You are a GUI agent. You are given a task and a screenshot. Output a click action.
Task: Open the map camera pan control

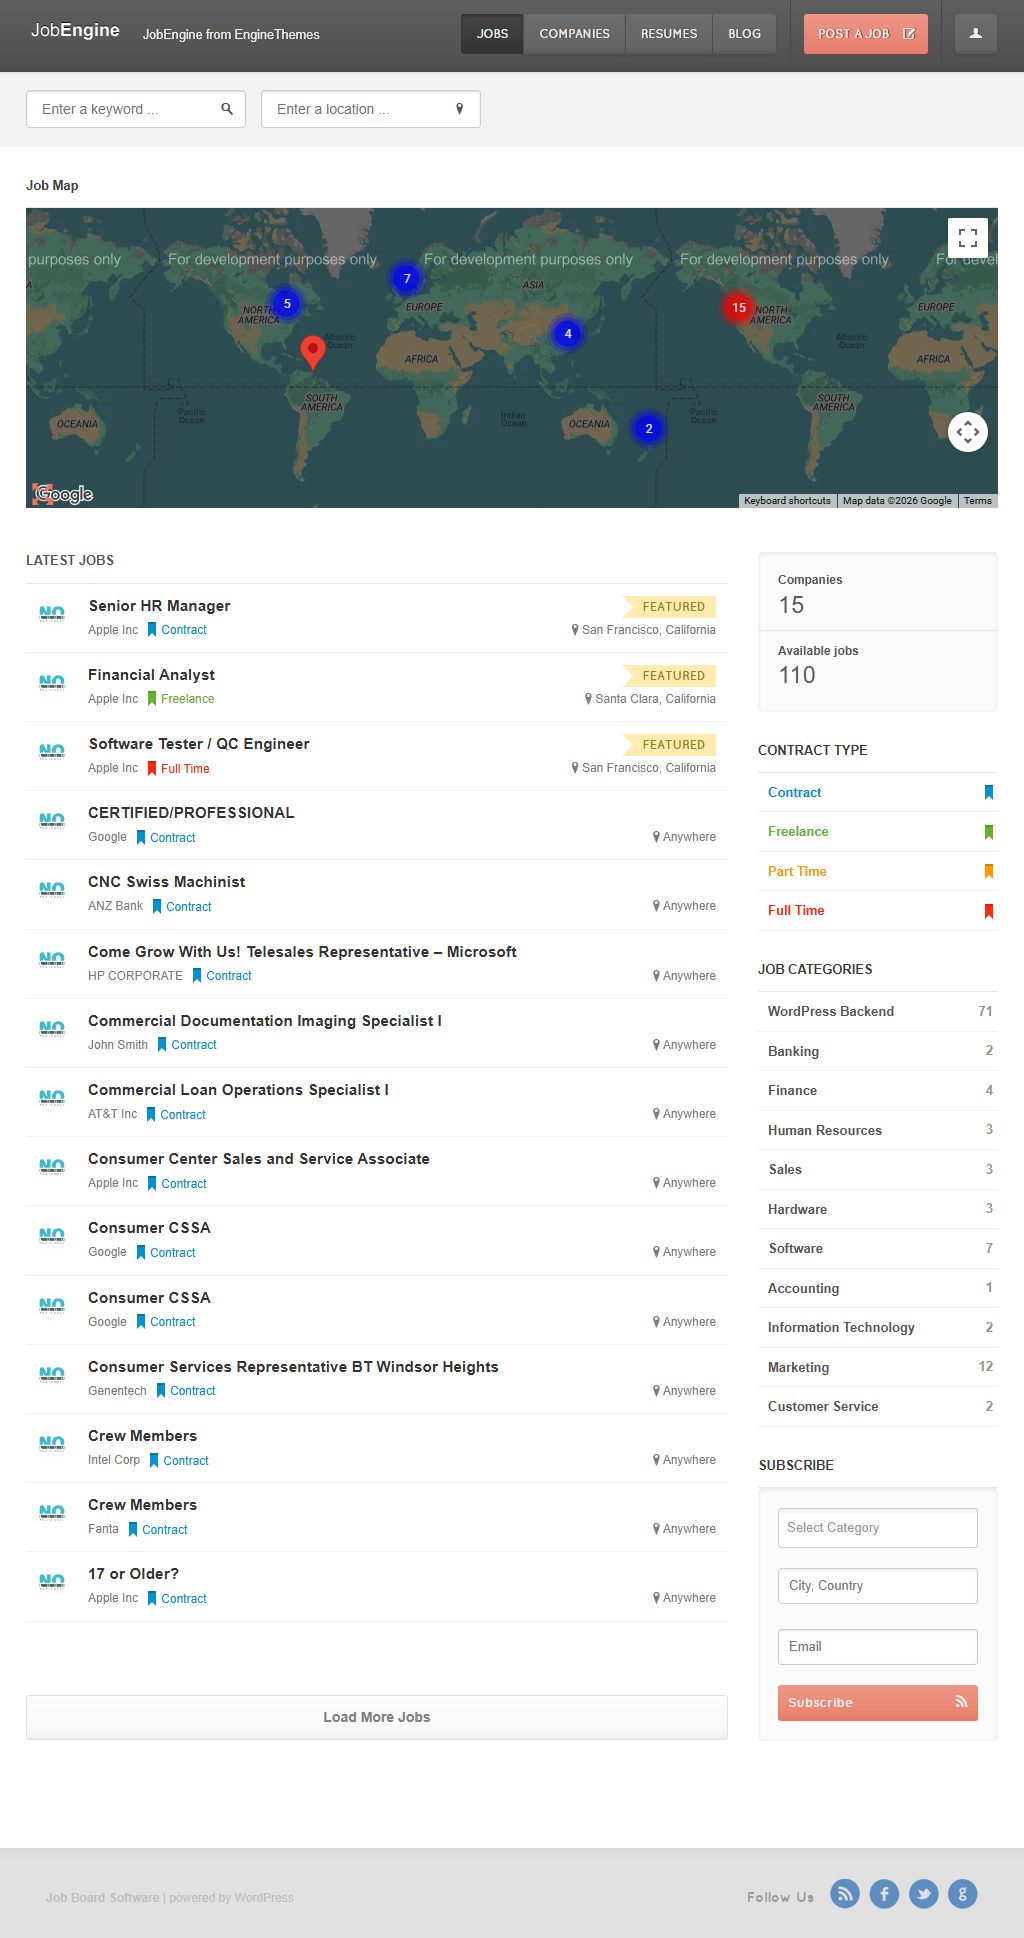(x=967, y=432)
